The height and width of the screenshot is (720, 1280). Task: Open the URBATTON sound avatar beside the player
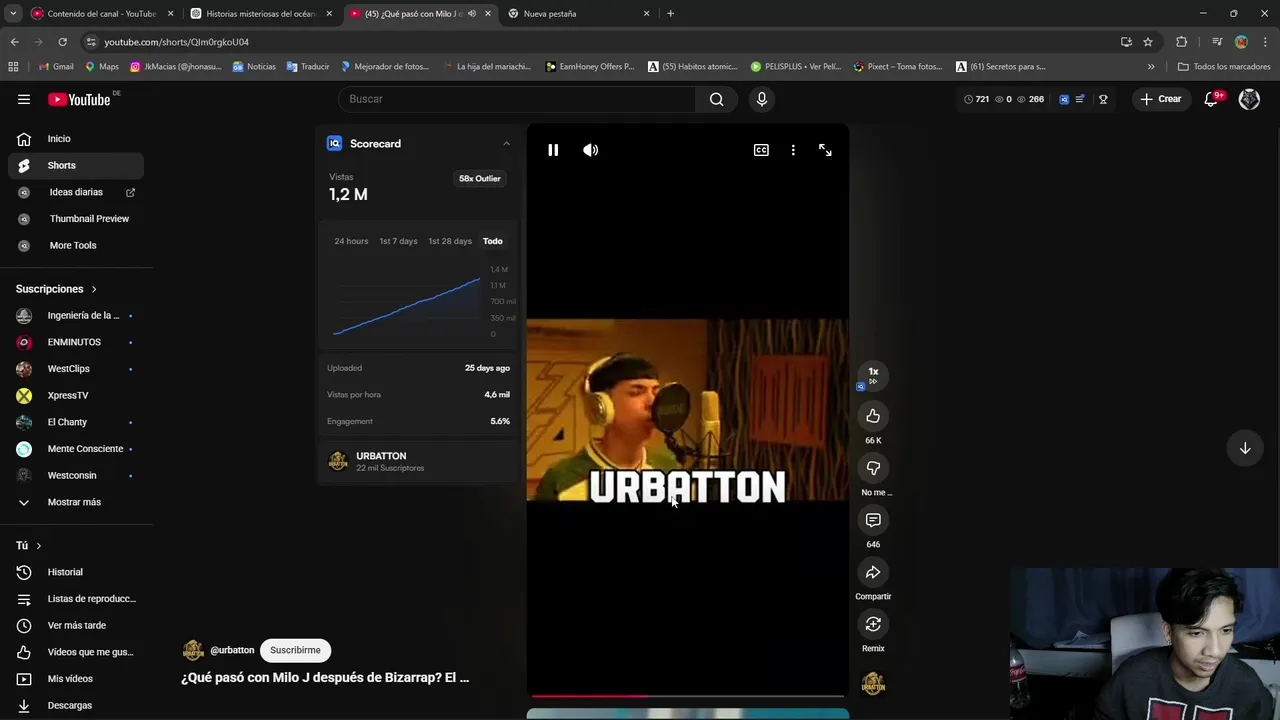click(873, 684)
